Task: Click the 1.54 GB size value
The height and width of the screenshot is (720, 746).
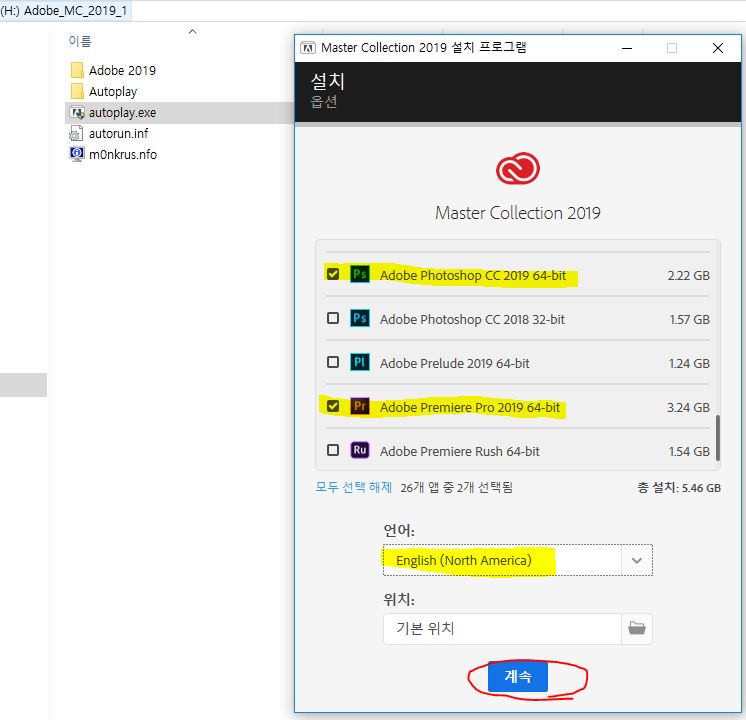Action: click(689, 451)
